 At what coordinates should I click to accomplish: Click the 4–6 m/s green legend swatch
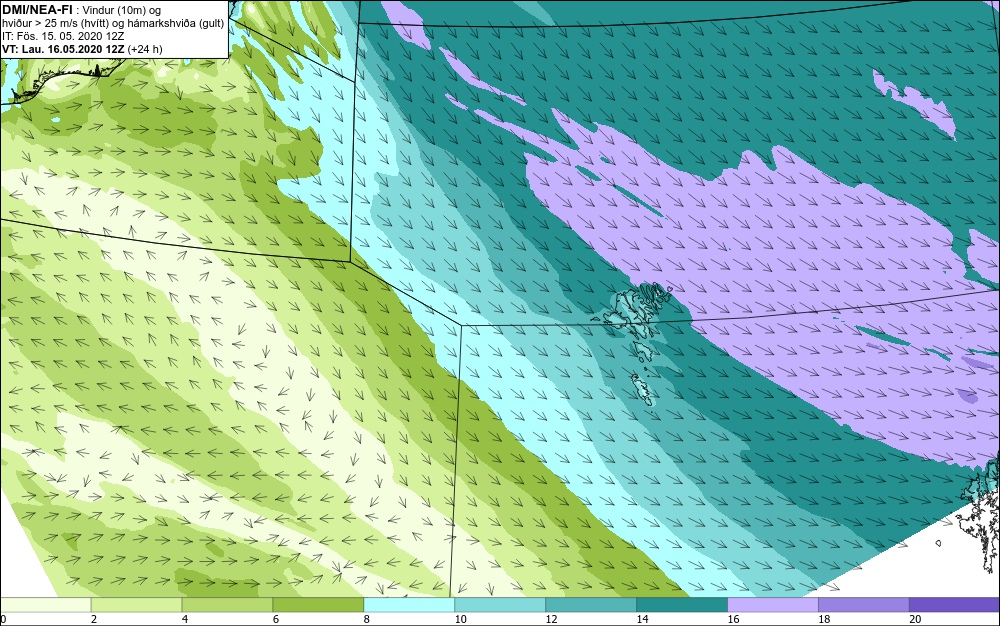click(x=227, y=604)
